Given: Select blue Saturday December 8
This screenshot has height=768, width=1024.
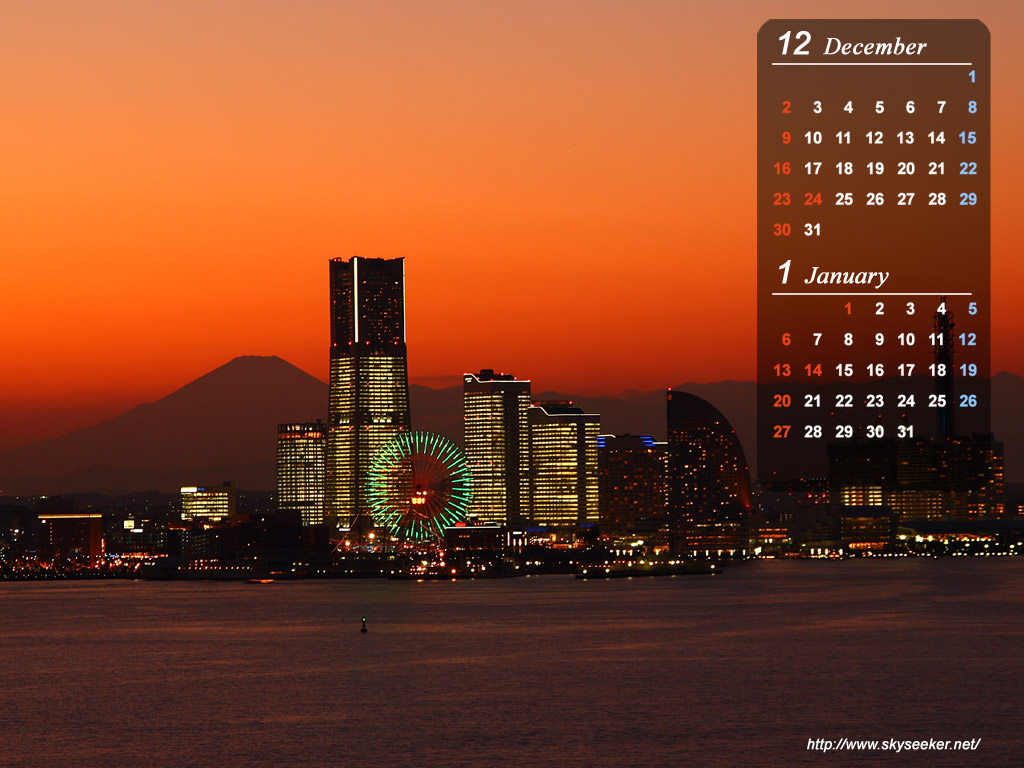Looking at the screenshot, I should (972, 107).
